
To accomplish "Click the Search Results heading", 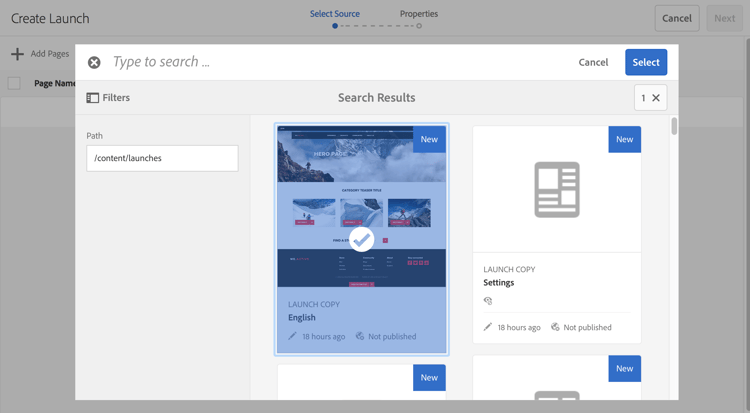I will point(376,98).
